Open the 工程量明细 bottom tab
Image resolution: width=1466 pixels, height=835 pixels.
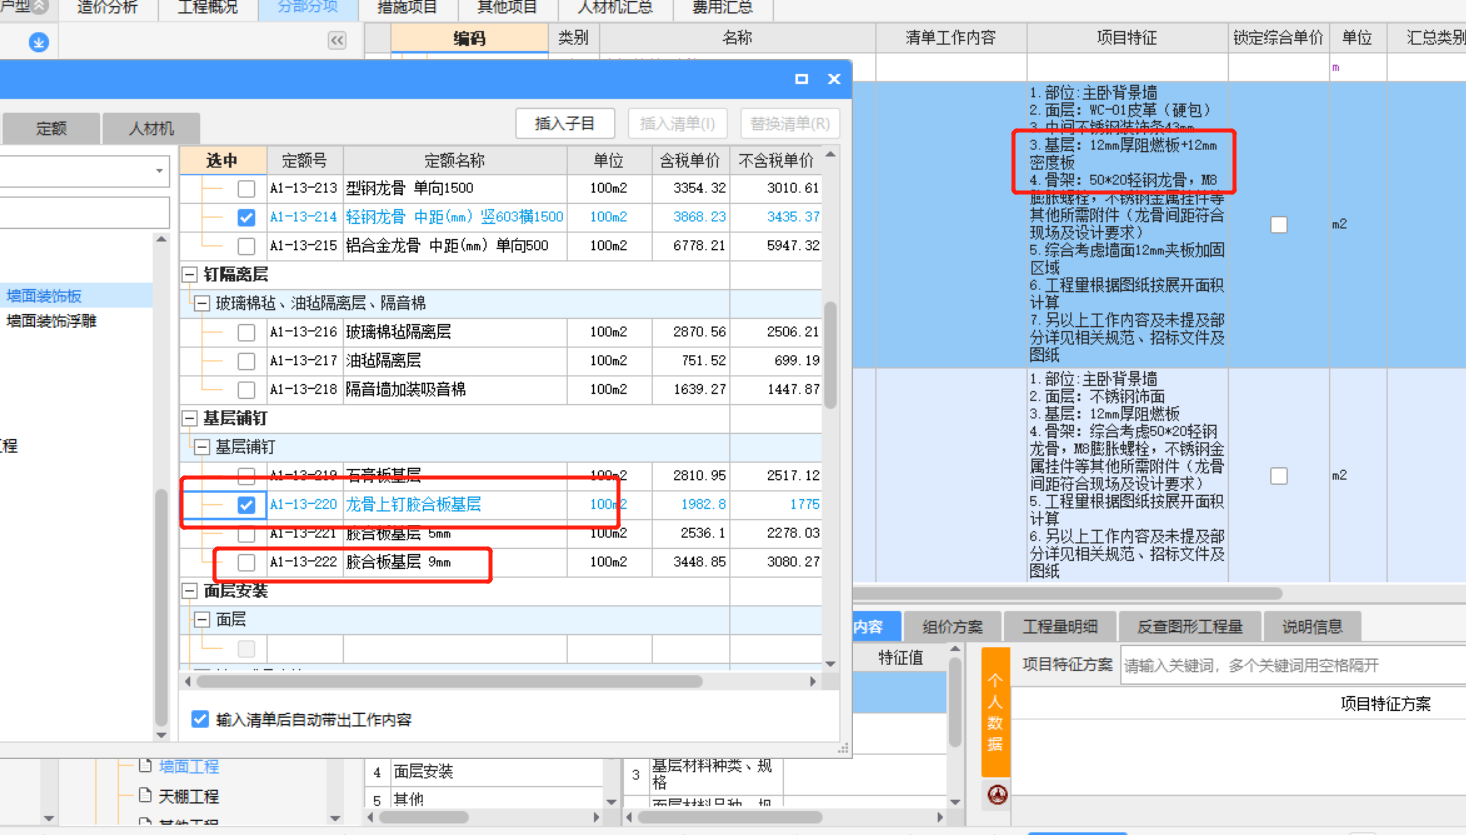click(1060, 627)
